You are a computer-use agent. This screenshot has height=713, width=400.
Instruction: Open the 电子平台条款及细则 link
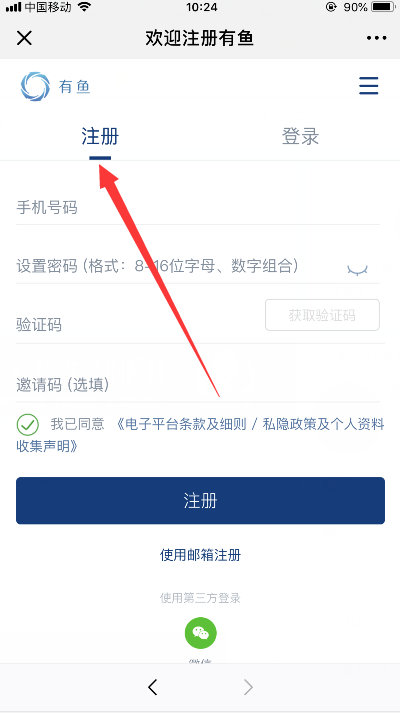click(182, 425)
